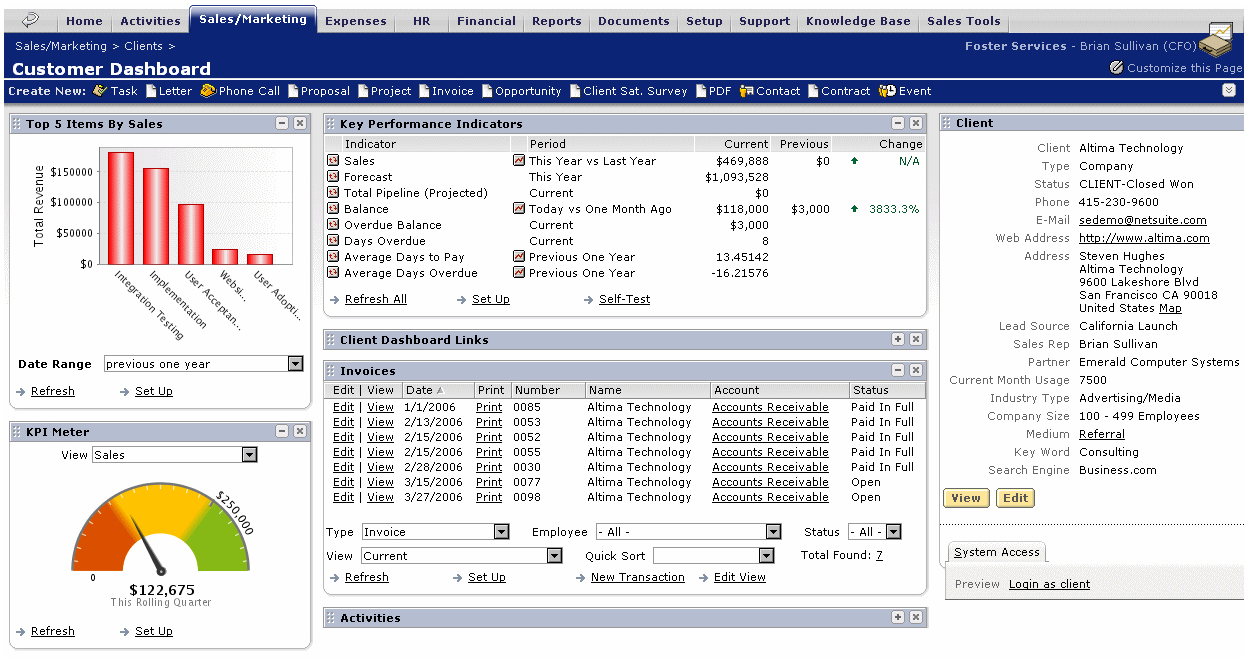This screenshot has width=1246, height=661.
Task: Click the Edit button in Client panel
Action: pos(1015,498)
